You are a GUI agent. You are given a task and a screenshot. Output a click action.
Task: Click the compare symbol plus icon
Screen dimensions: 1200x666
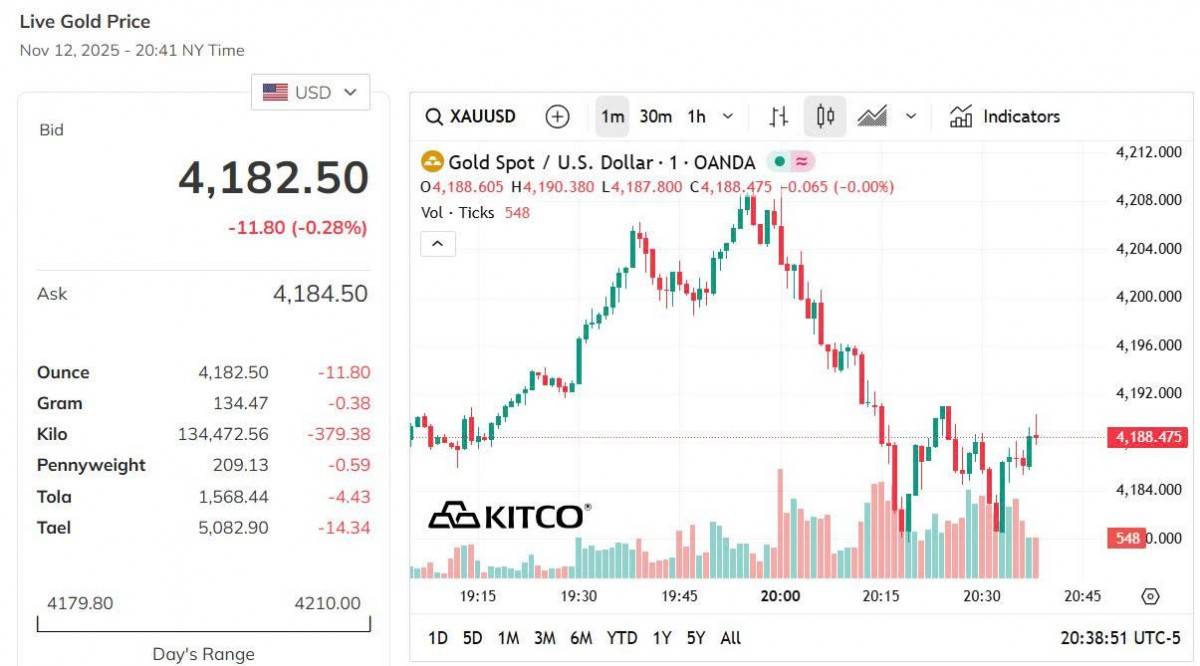pyautogui.click(x=557, y=117)
